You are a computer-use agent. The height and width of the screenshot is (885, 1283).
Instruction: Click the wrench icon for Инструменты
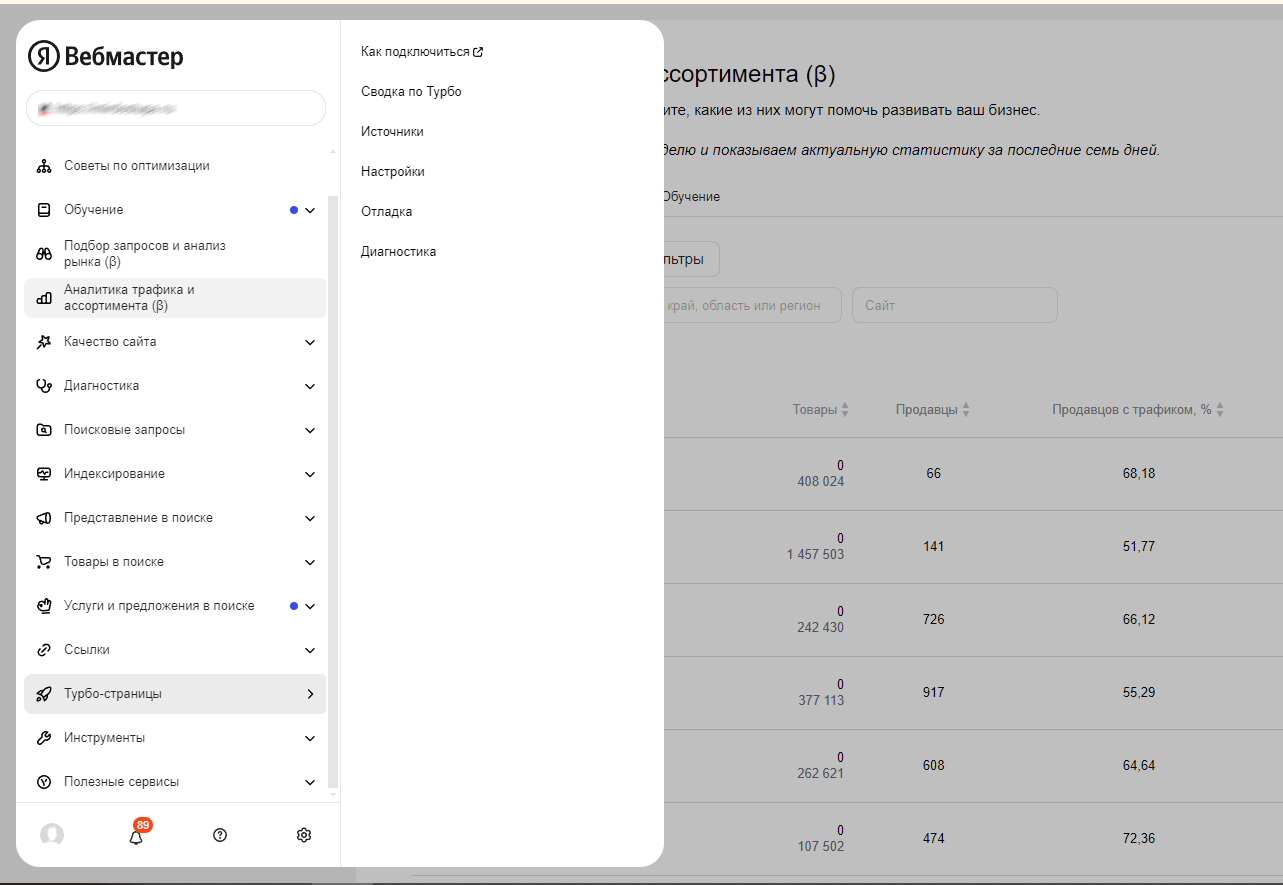(44, 738)
